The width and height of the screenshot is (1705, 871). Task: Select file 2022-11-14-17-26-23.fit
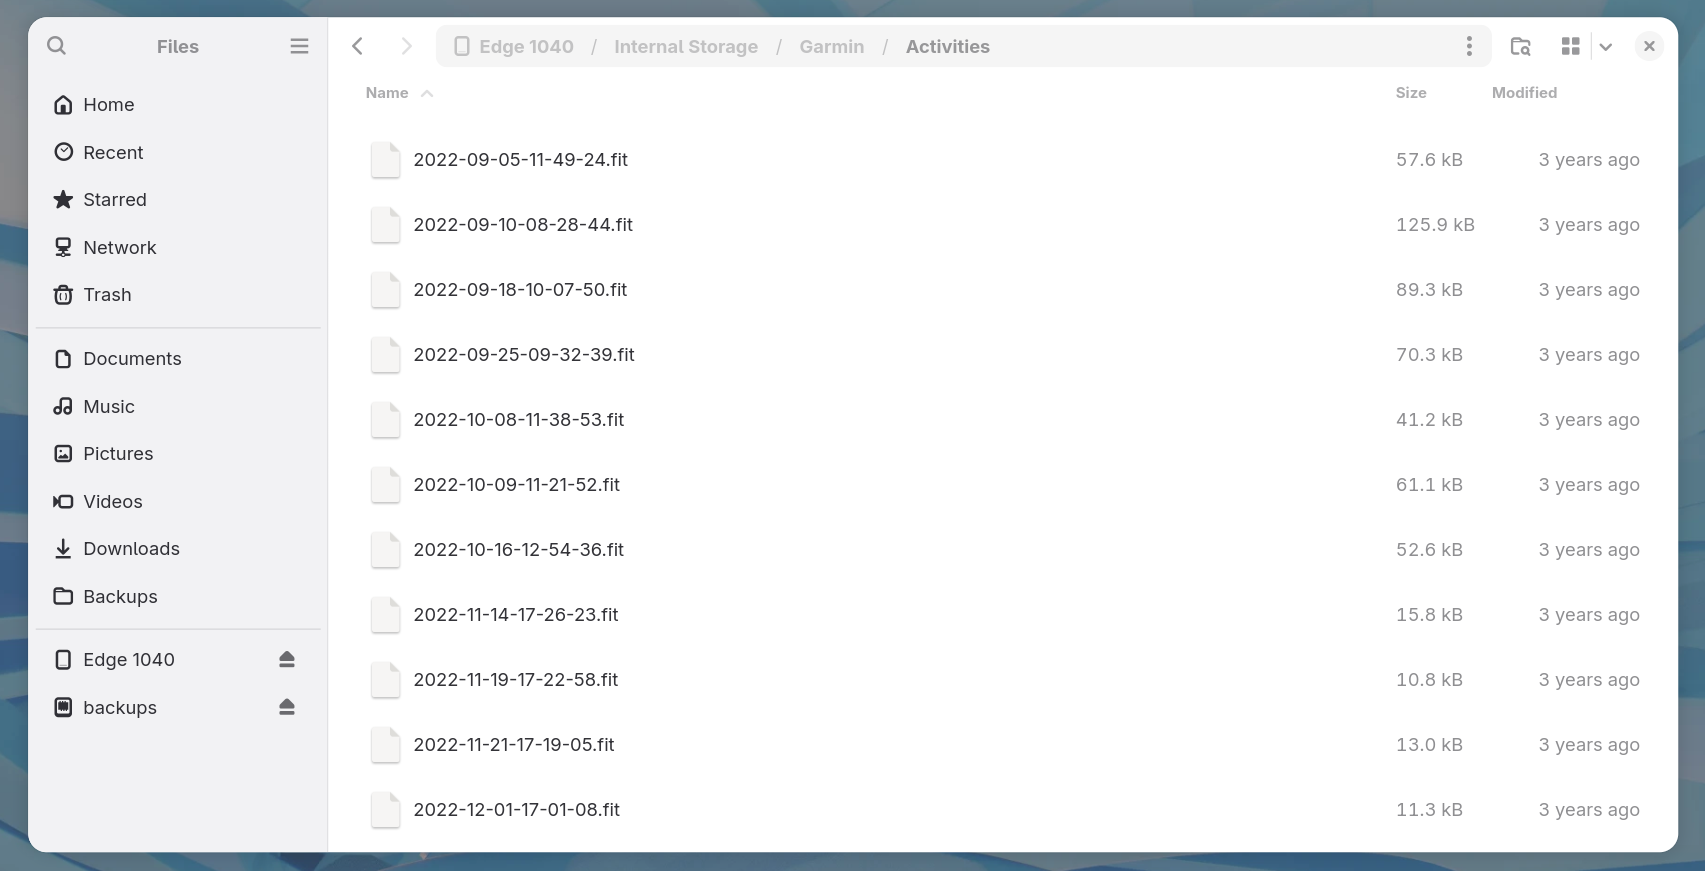[1003, 615]
